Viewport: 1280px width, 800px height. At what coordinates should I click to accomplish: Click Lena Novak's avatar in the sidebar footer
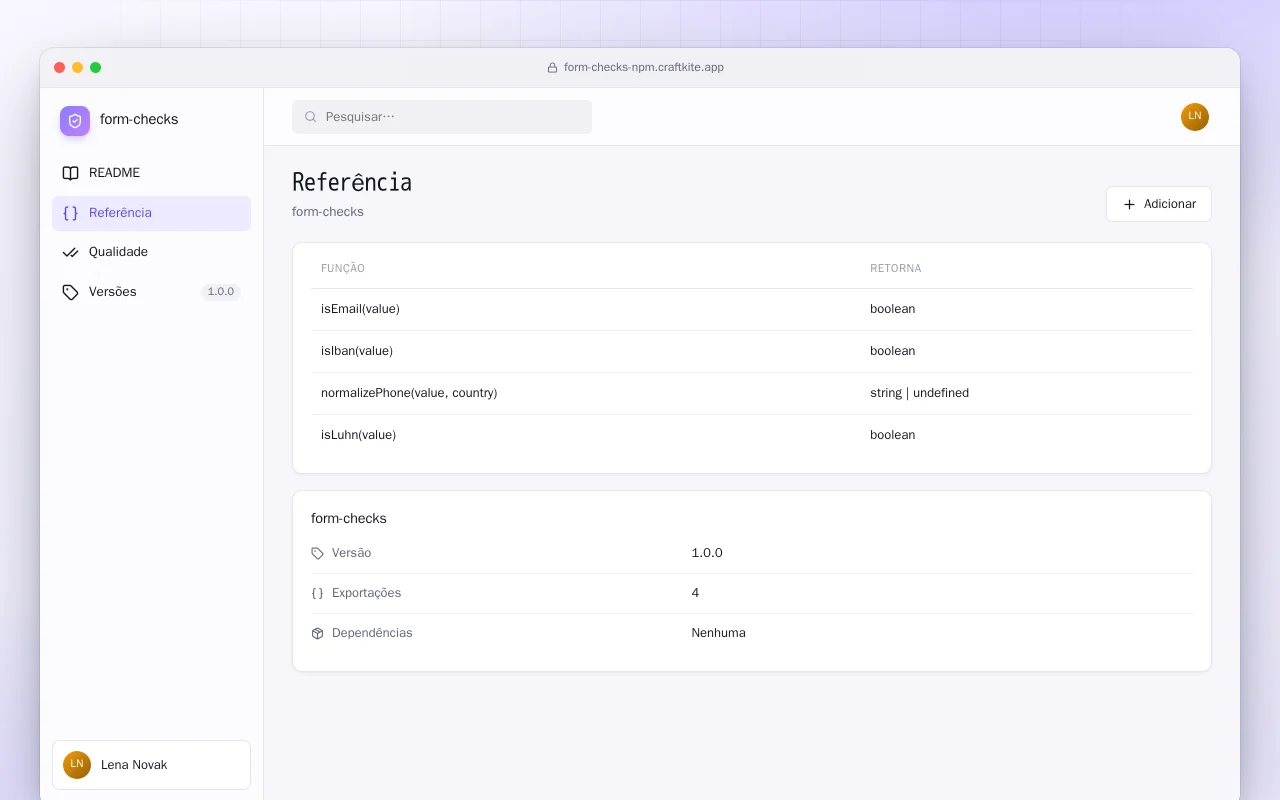pyautogui.click(x=77, y=765)
